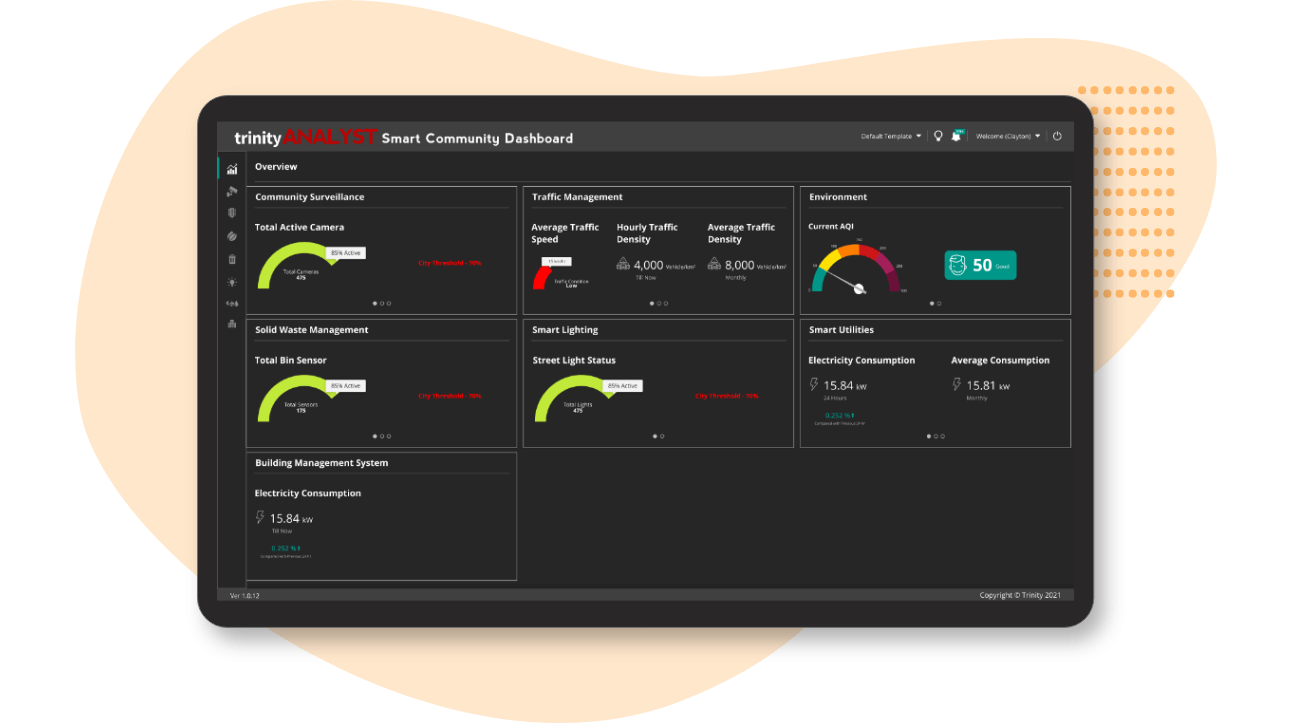
Task: Expand the Default Template dropdown
Action: 891,136
